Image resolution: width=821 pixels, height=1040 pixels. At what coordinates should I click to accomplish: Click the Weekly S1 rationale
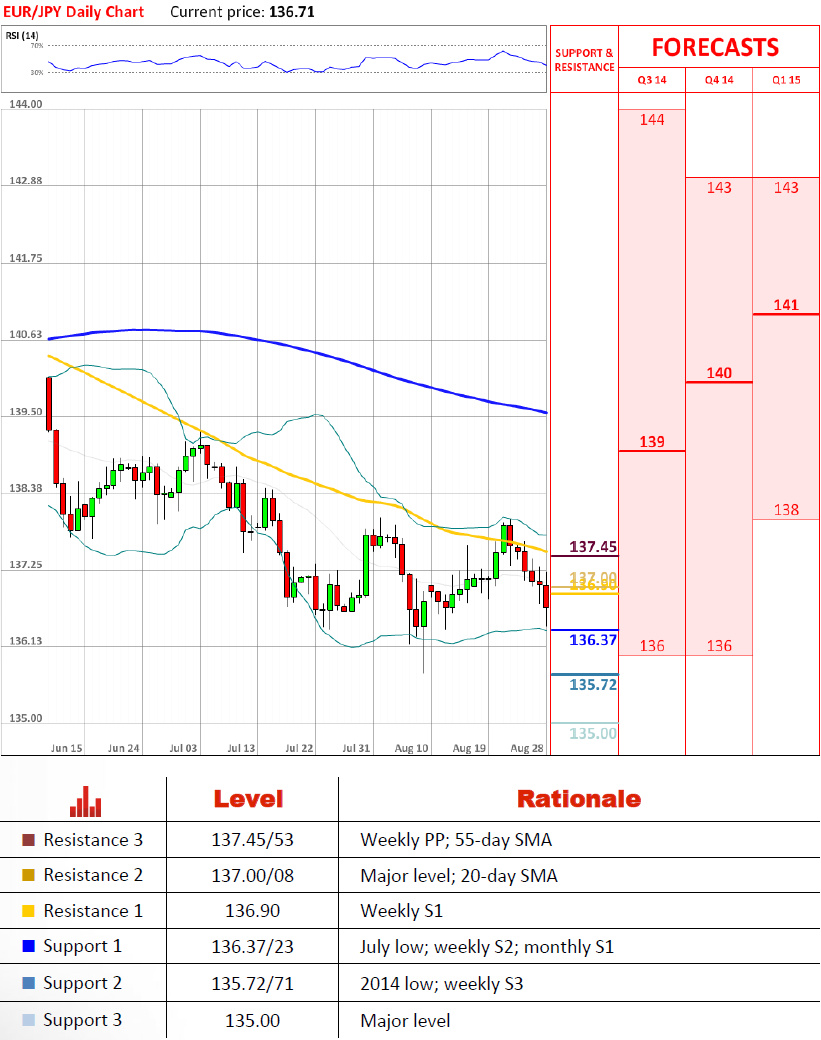point(401,911)
